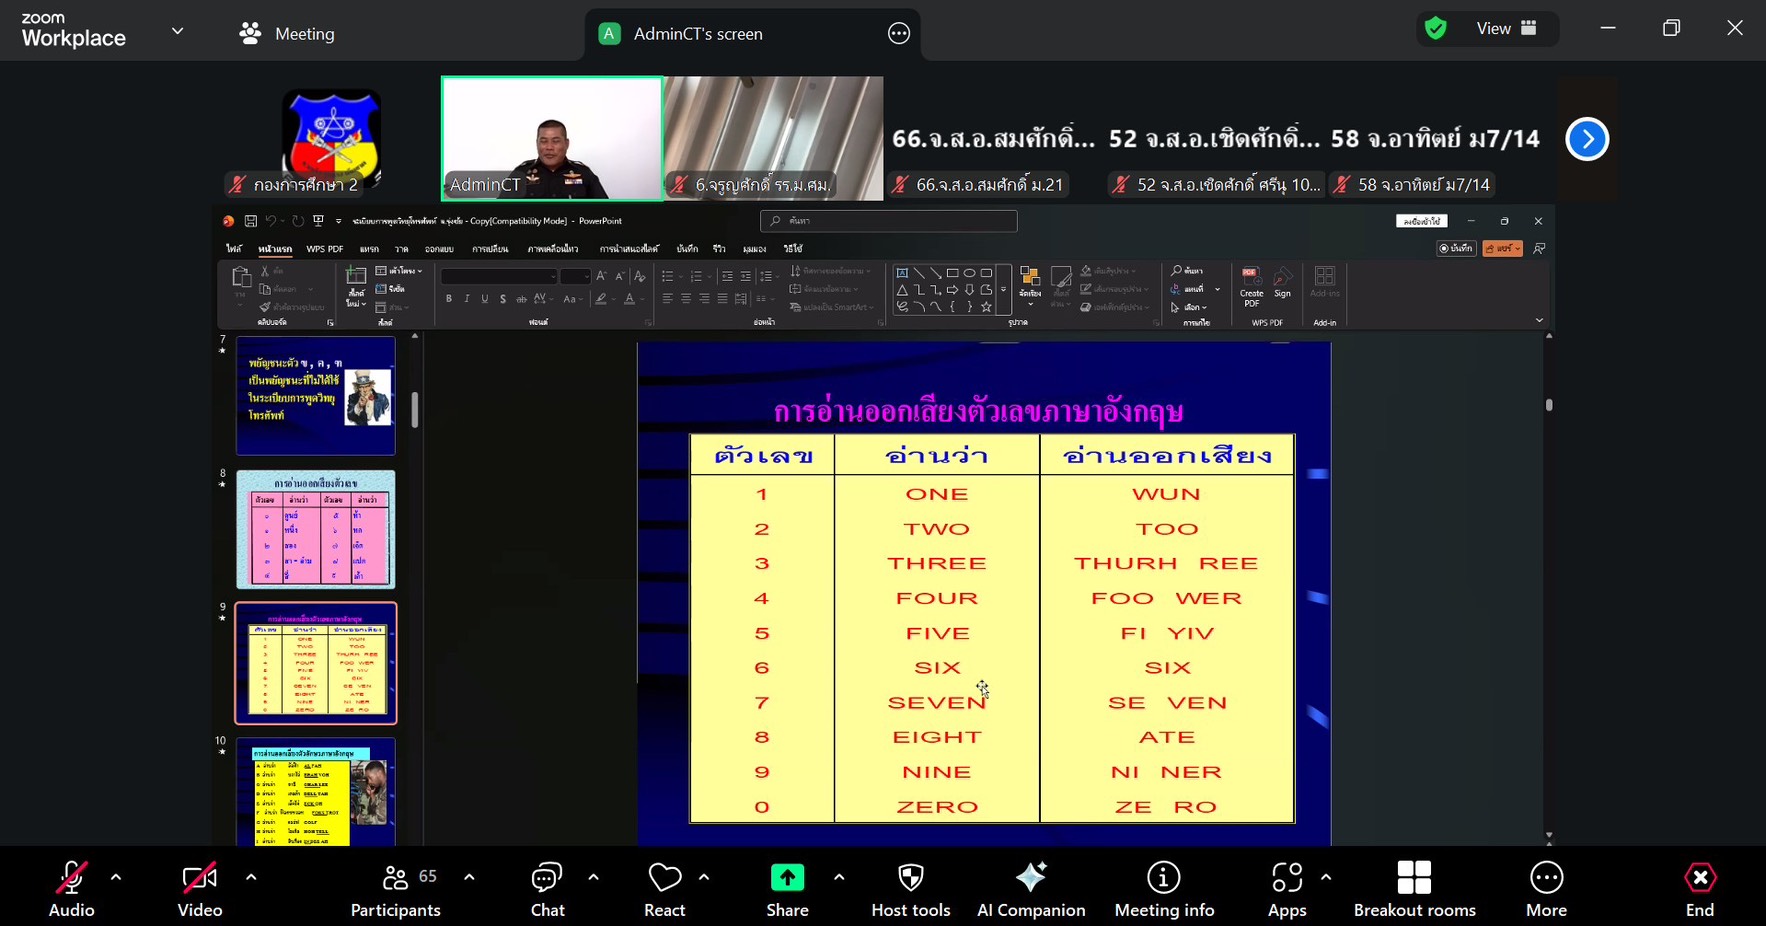Click the green Share screen icon
This screenshot has width=1766, height=926.
[x=787, y=878]
